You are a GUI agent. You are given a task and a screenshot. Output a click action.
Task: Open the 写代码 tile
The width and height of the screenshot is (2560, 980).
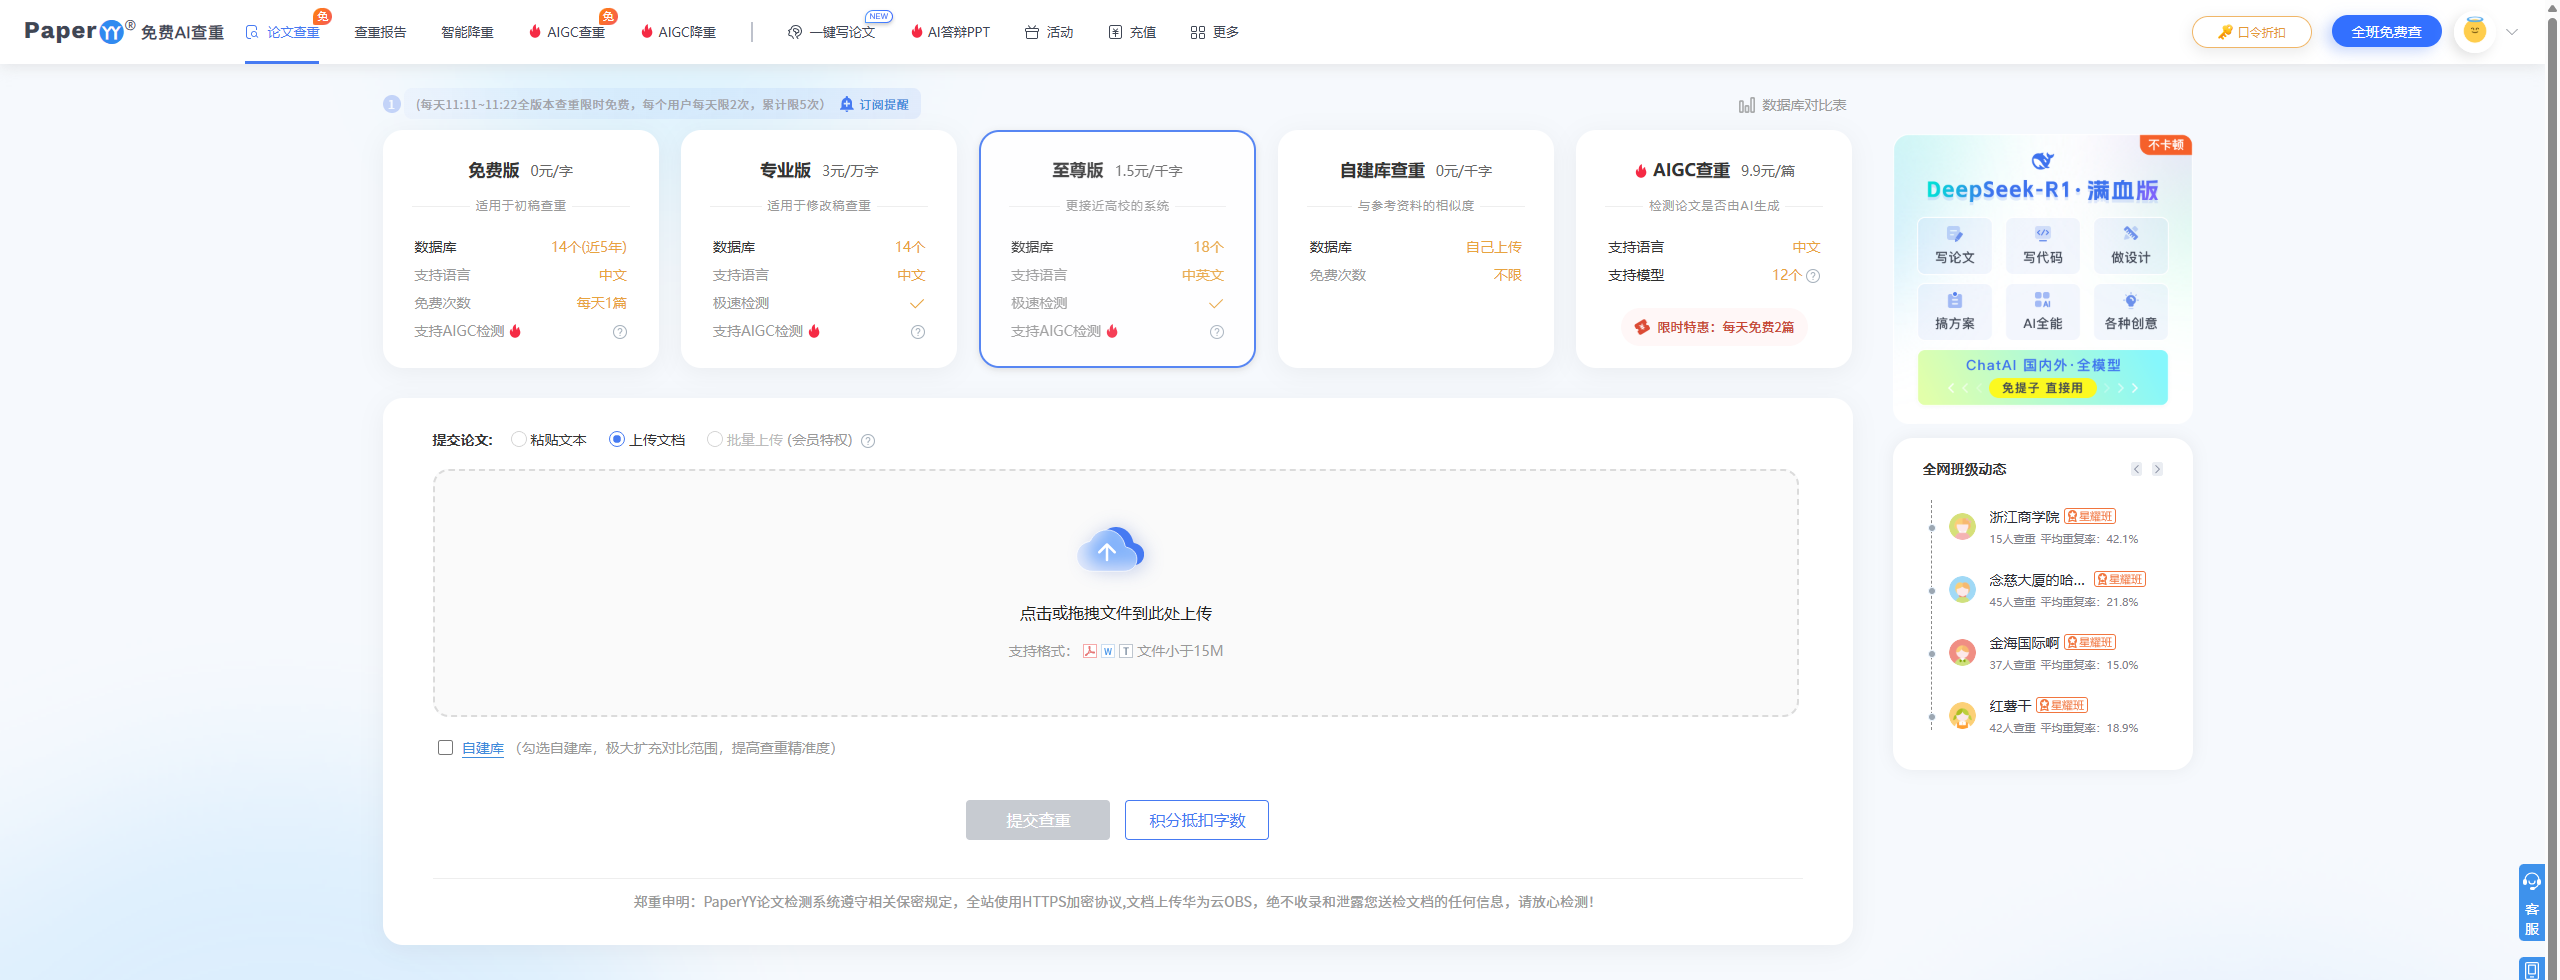(2042, 245)
